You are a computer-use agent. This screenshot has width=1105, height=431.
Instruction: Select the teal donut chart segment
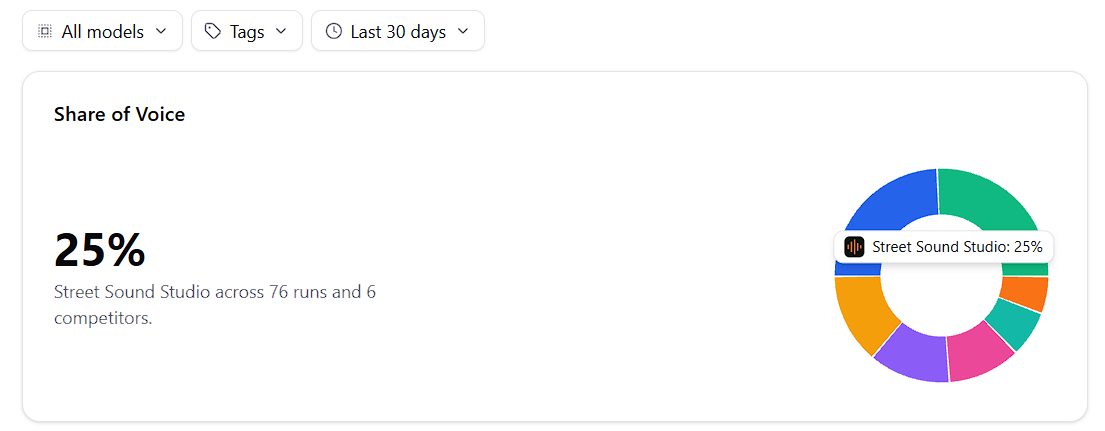(x=1014, y=323)
